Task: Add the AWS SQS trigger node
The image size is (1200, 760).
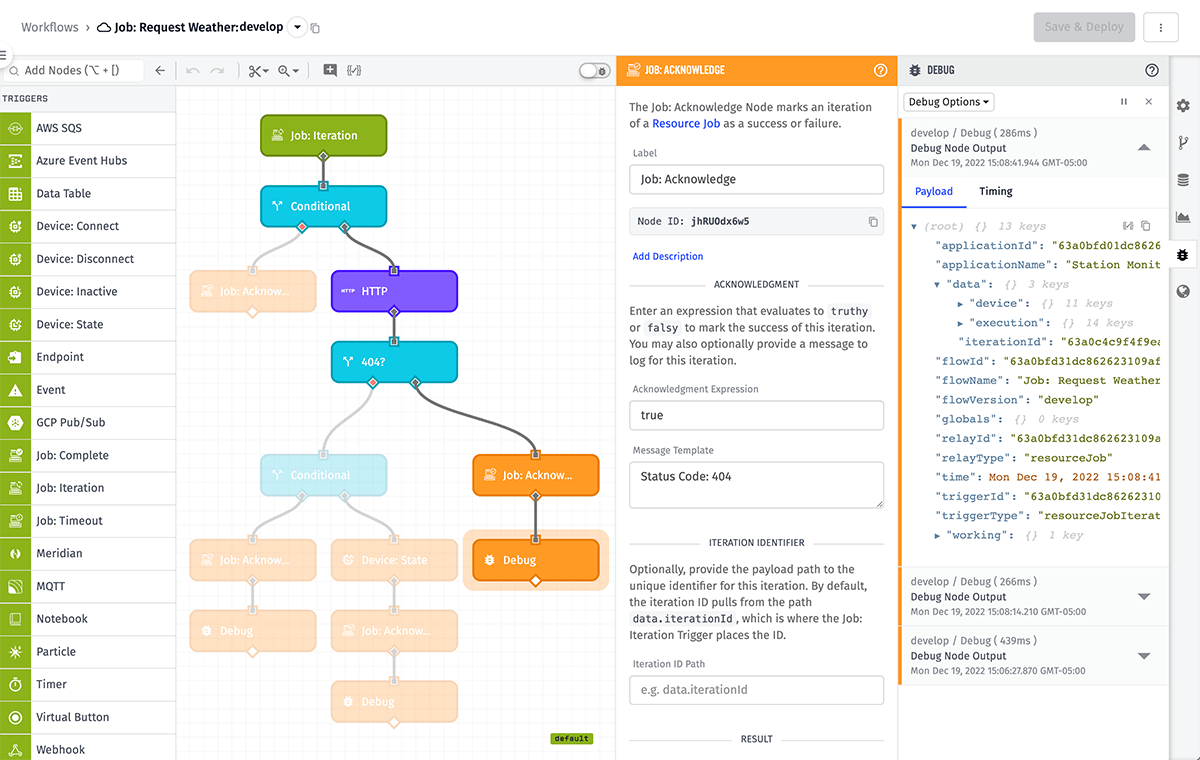Action: 88,128
